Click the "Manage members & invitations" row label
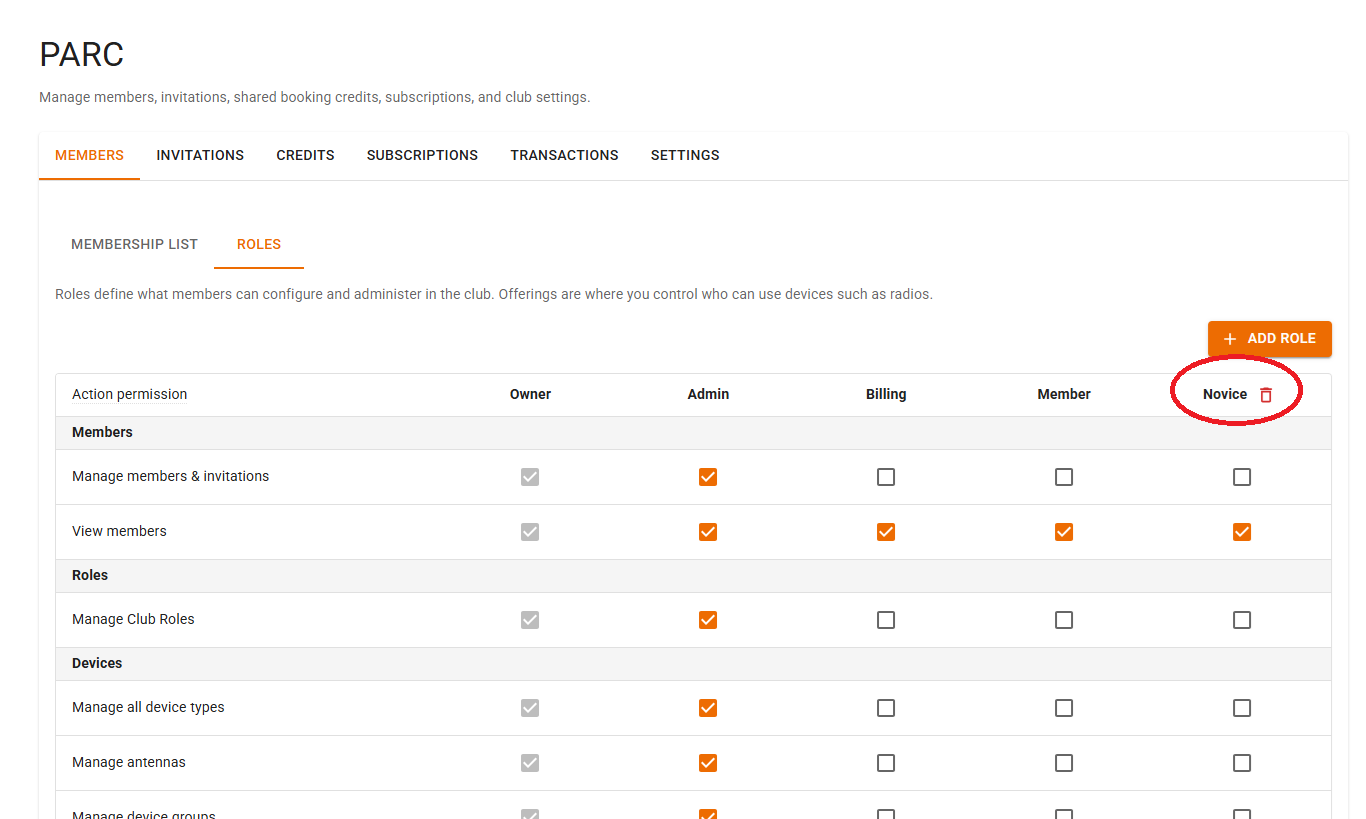This screenshot has height=819, width=1366. [170, 476]
